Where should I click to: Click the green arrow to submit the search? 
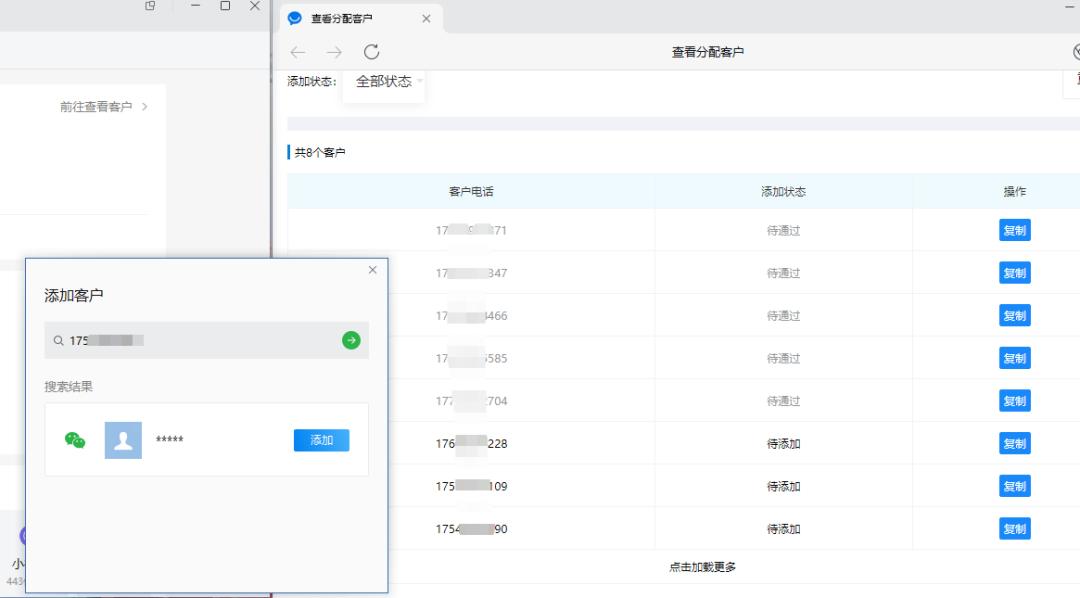[351, 340]
